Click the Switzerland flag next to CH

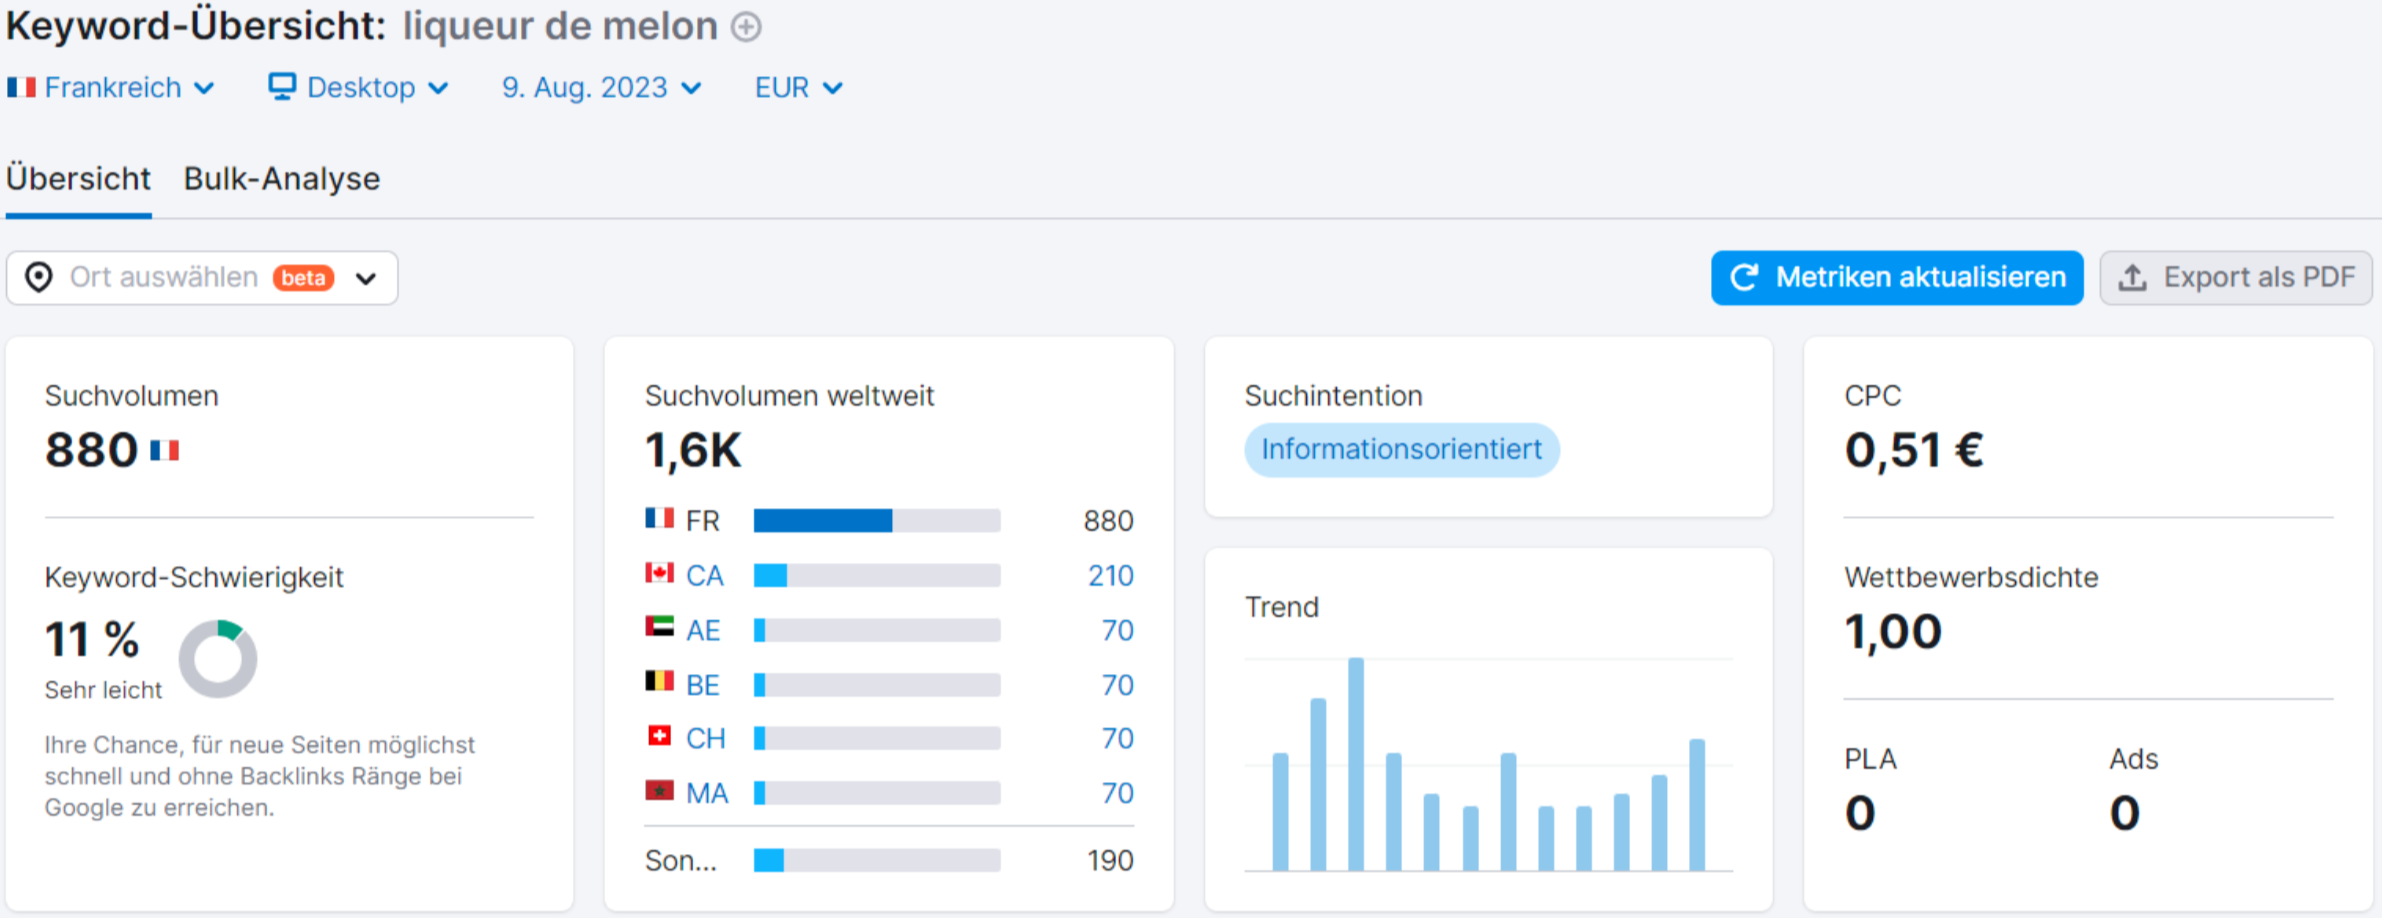(659, 737)
